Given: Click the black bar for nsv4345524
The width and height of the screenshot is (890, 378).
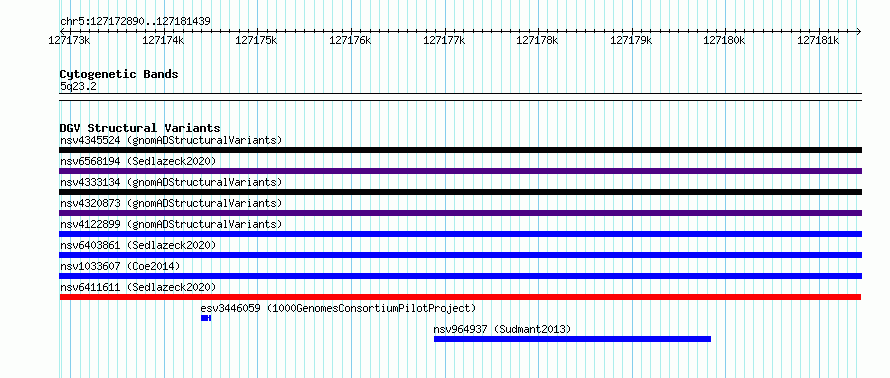Looking at the screenshot, I should coord(460,150).
